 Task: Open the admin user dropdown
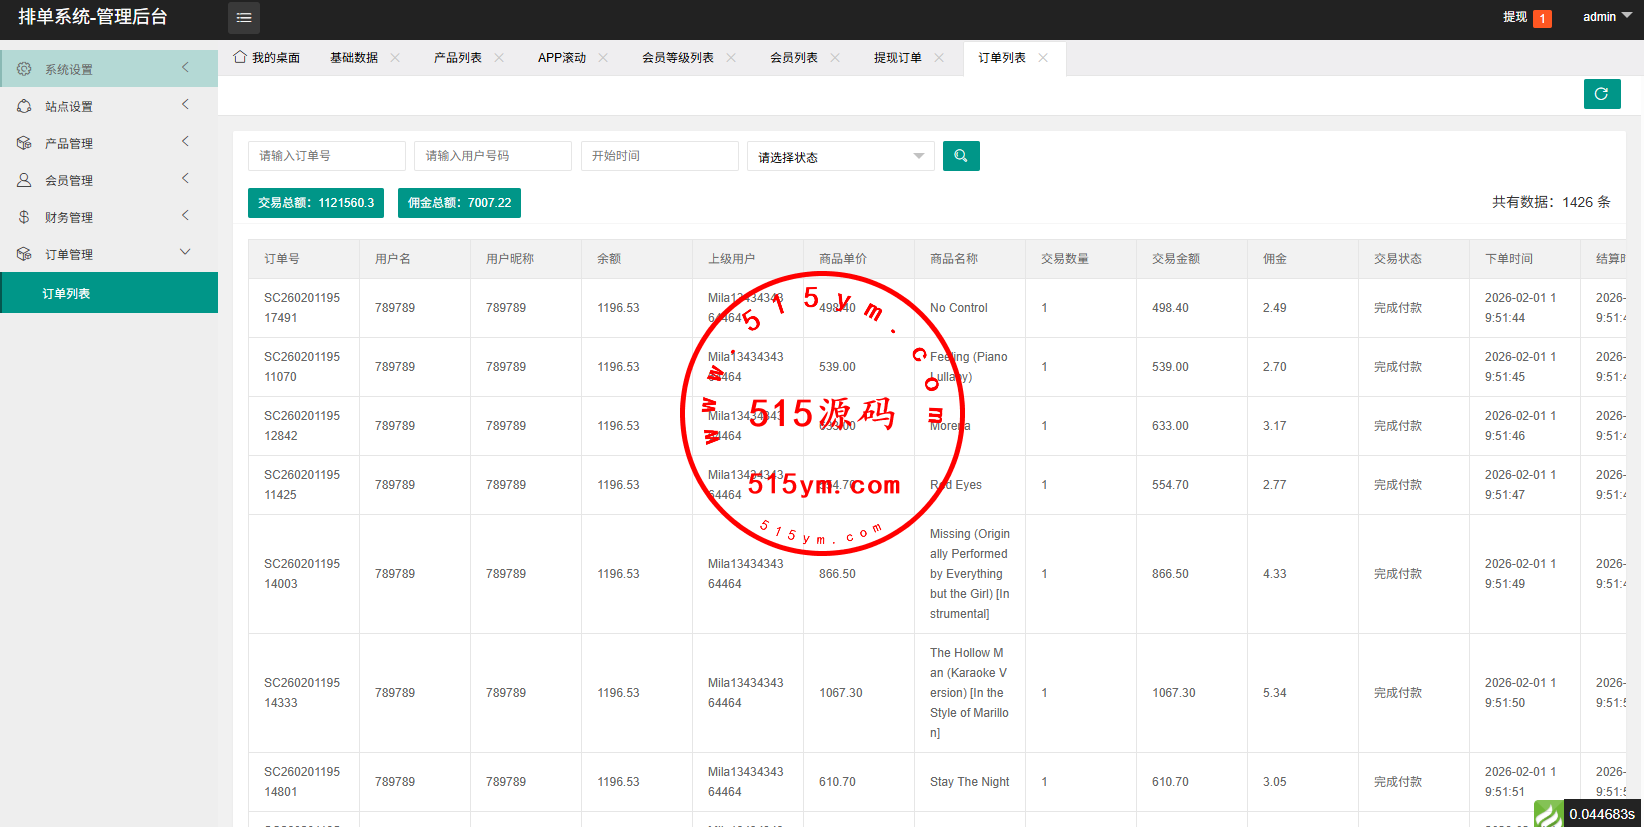click(x=1606, y=17)
